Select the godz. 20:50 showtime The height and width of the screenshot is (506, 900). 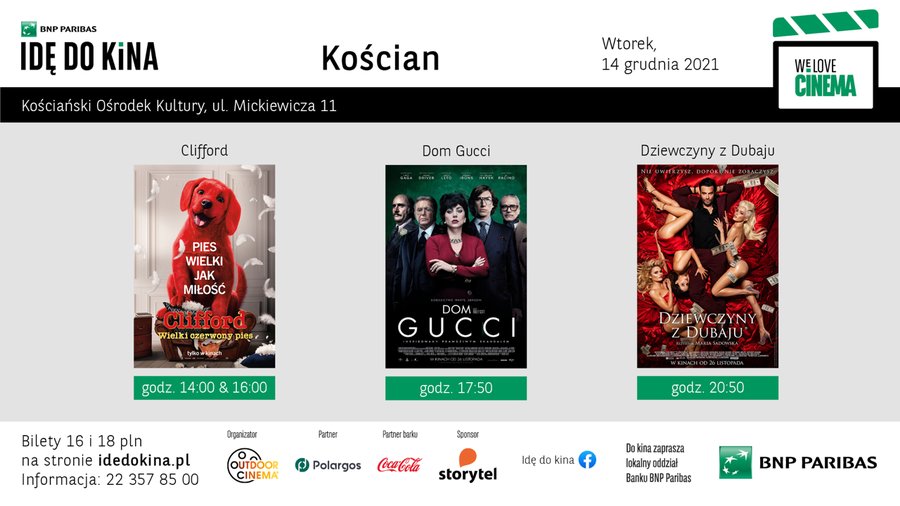(708, 388)
